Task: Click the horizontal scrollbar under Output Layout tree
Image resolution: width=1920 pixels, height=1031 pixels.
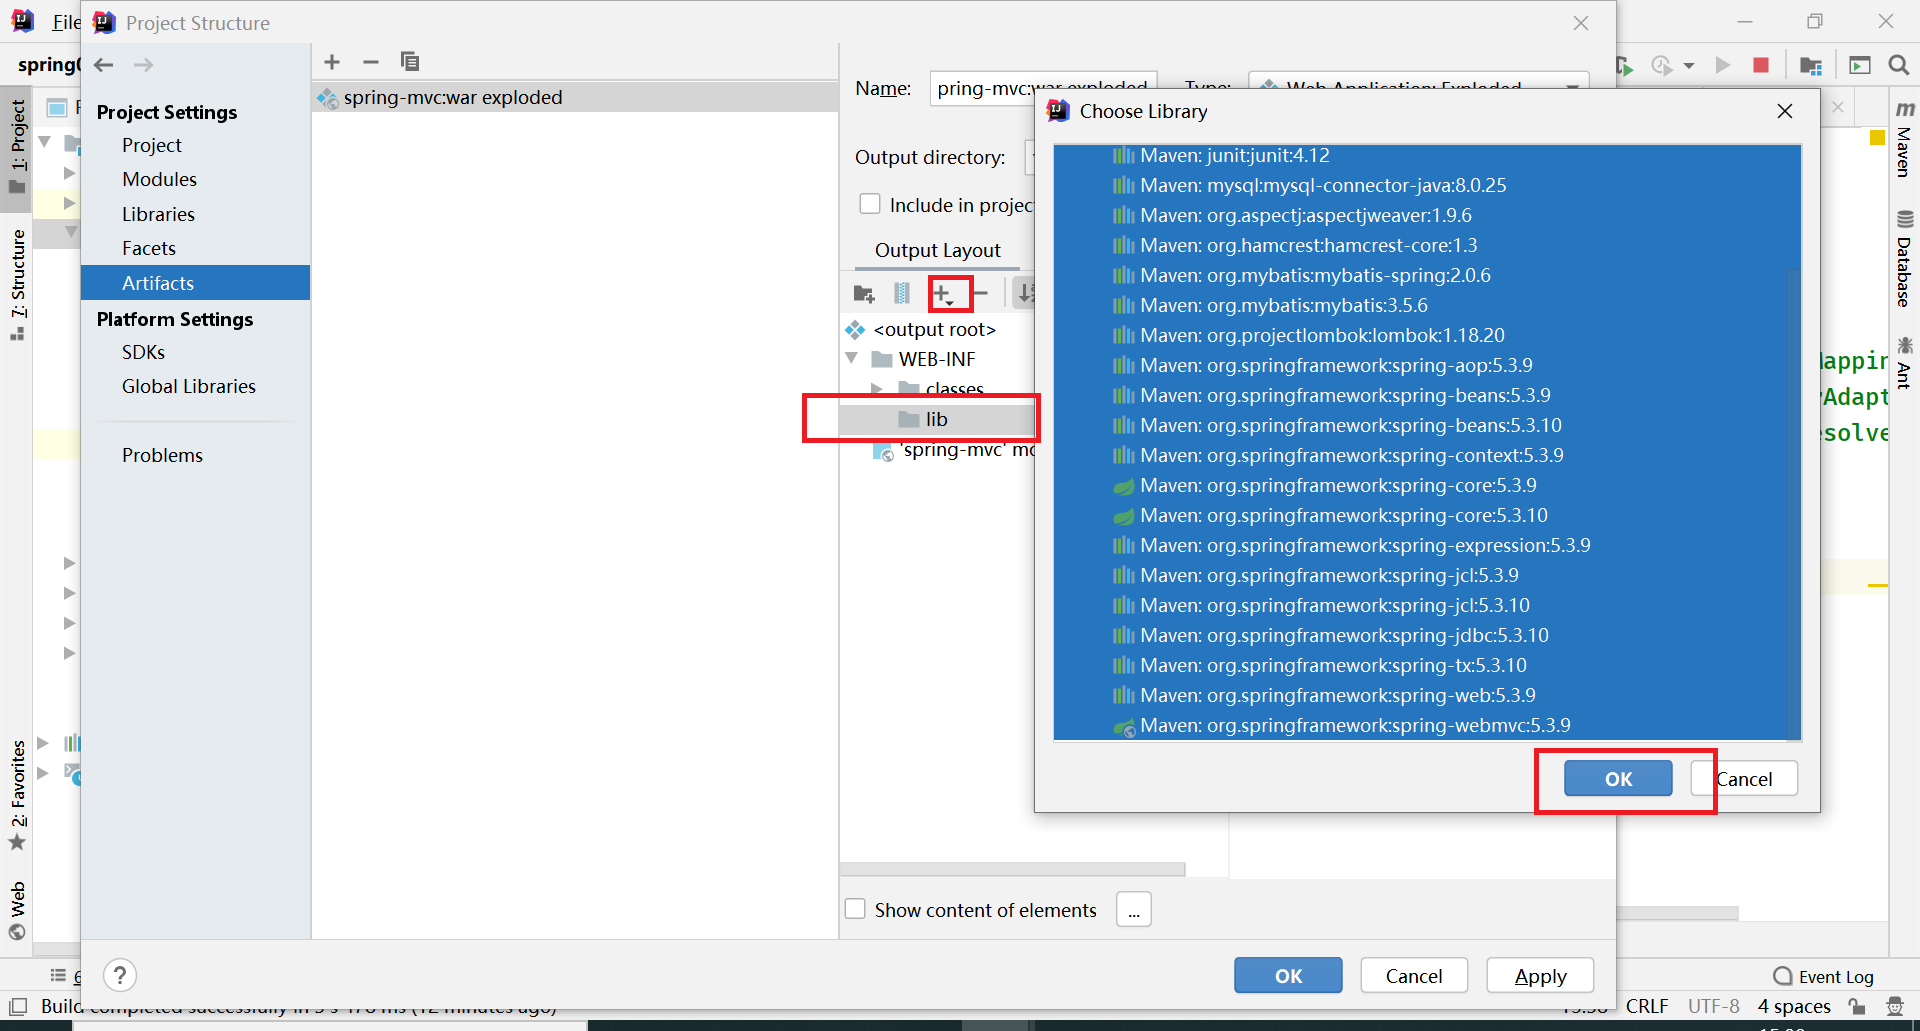Action: coord(1013,869)
